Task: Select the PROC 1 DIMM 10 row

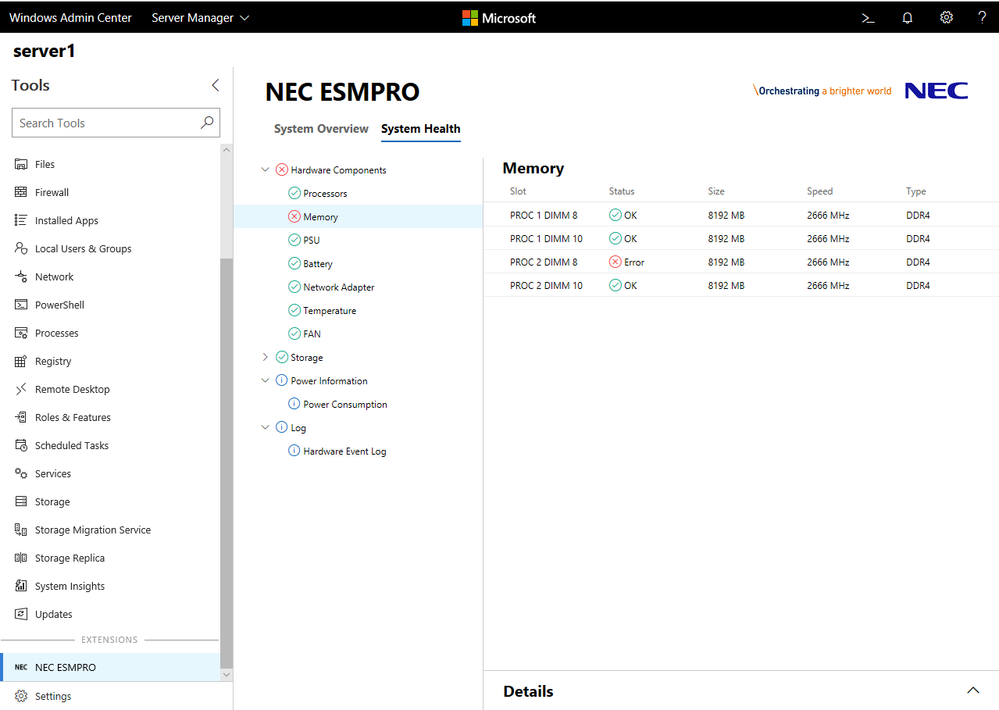Action: coord(741,238)
